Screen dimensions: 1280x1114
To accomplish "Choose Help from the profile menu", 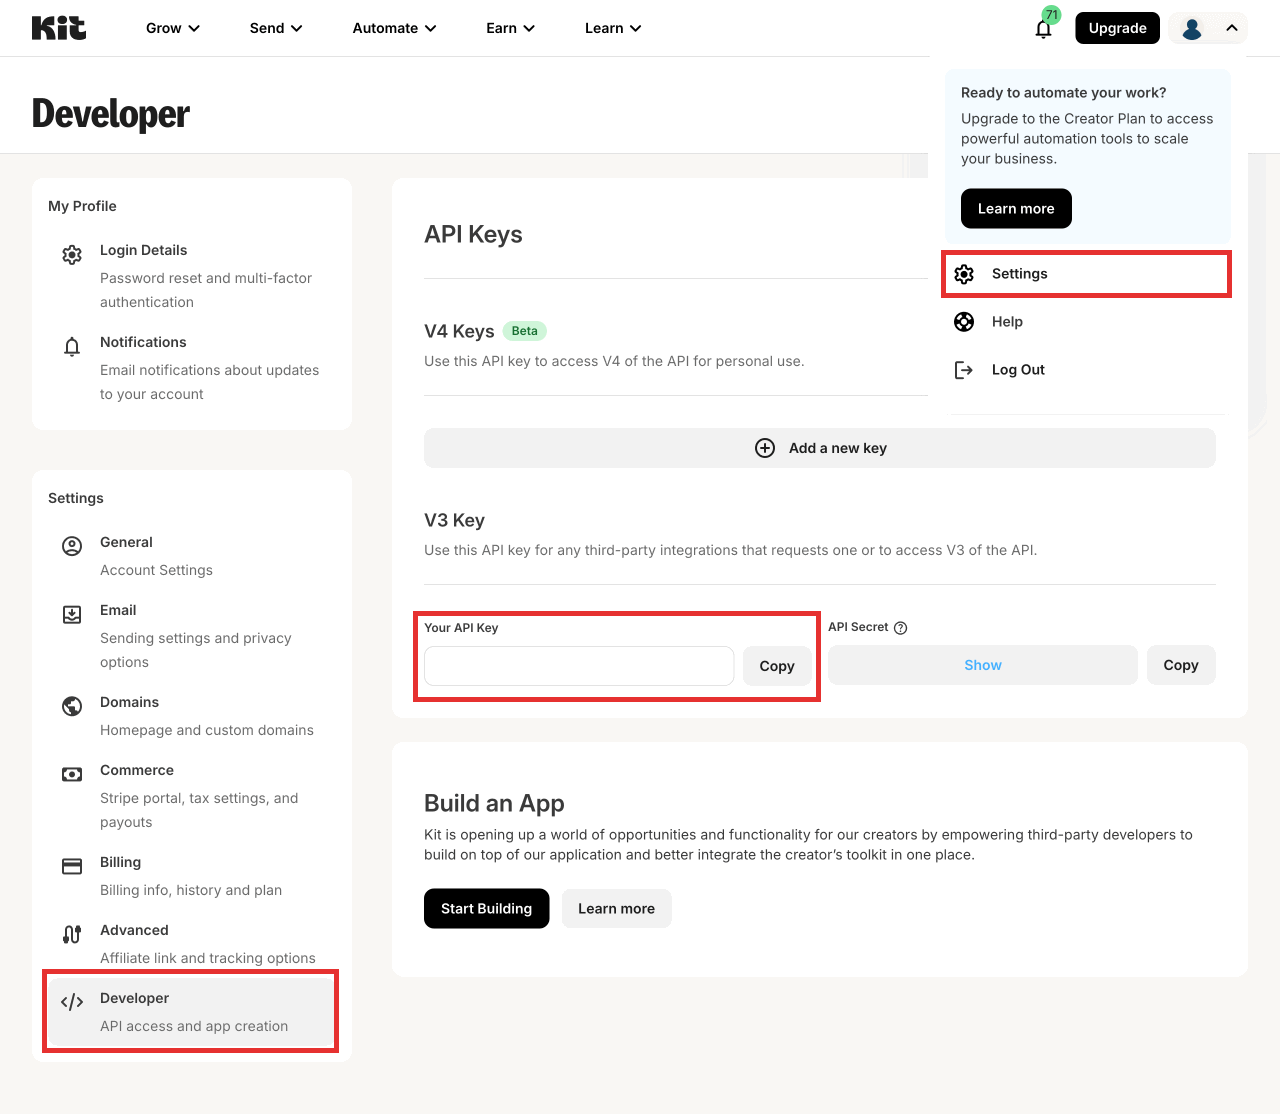I will coord(1006,322).
